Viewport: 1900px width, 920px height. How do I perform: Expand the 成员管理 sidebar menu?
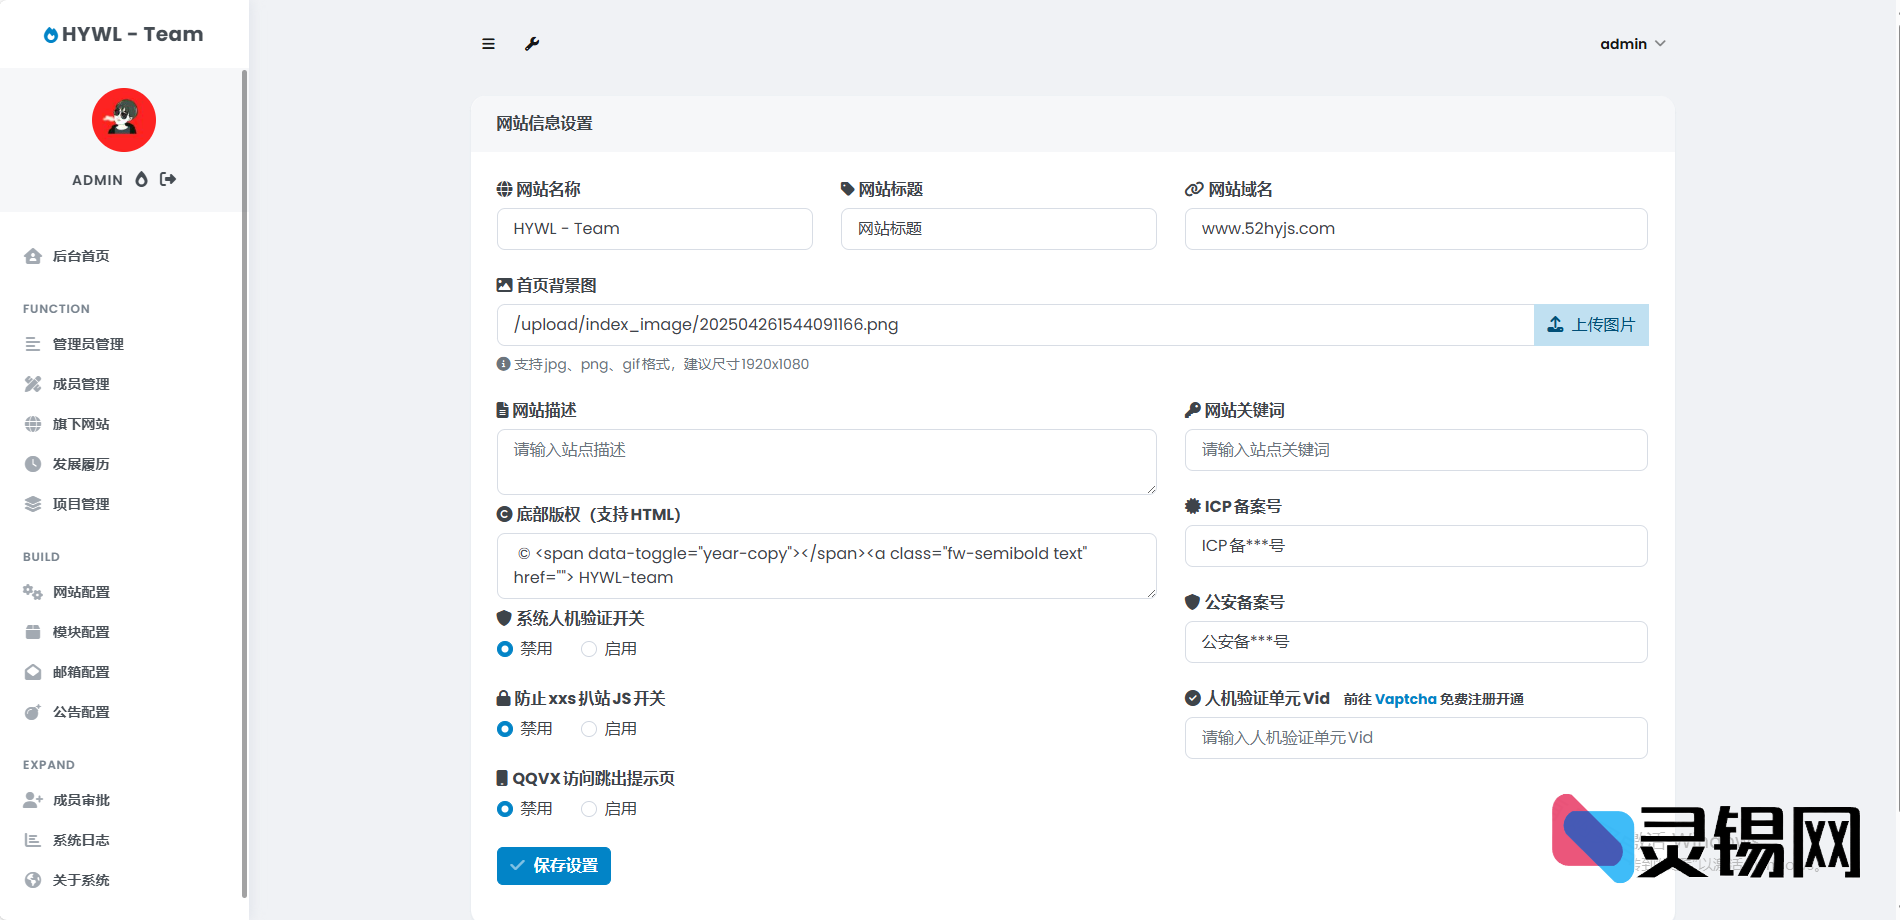pos(81,384)
